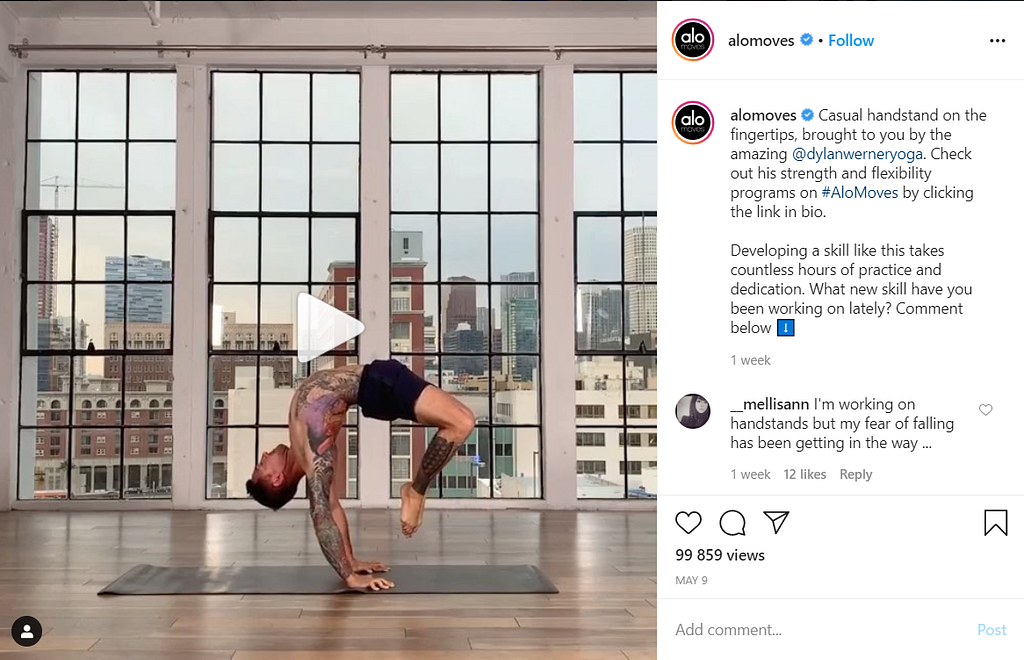Reply to the __mellisann comment
The image size is (1024, 660).
[856, 475]
